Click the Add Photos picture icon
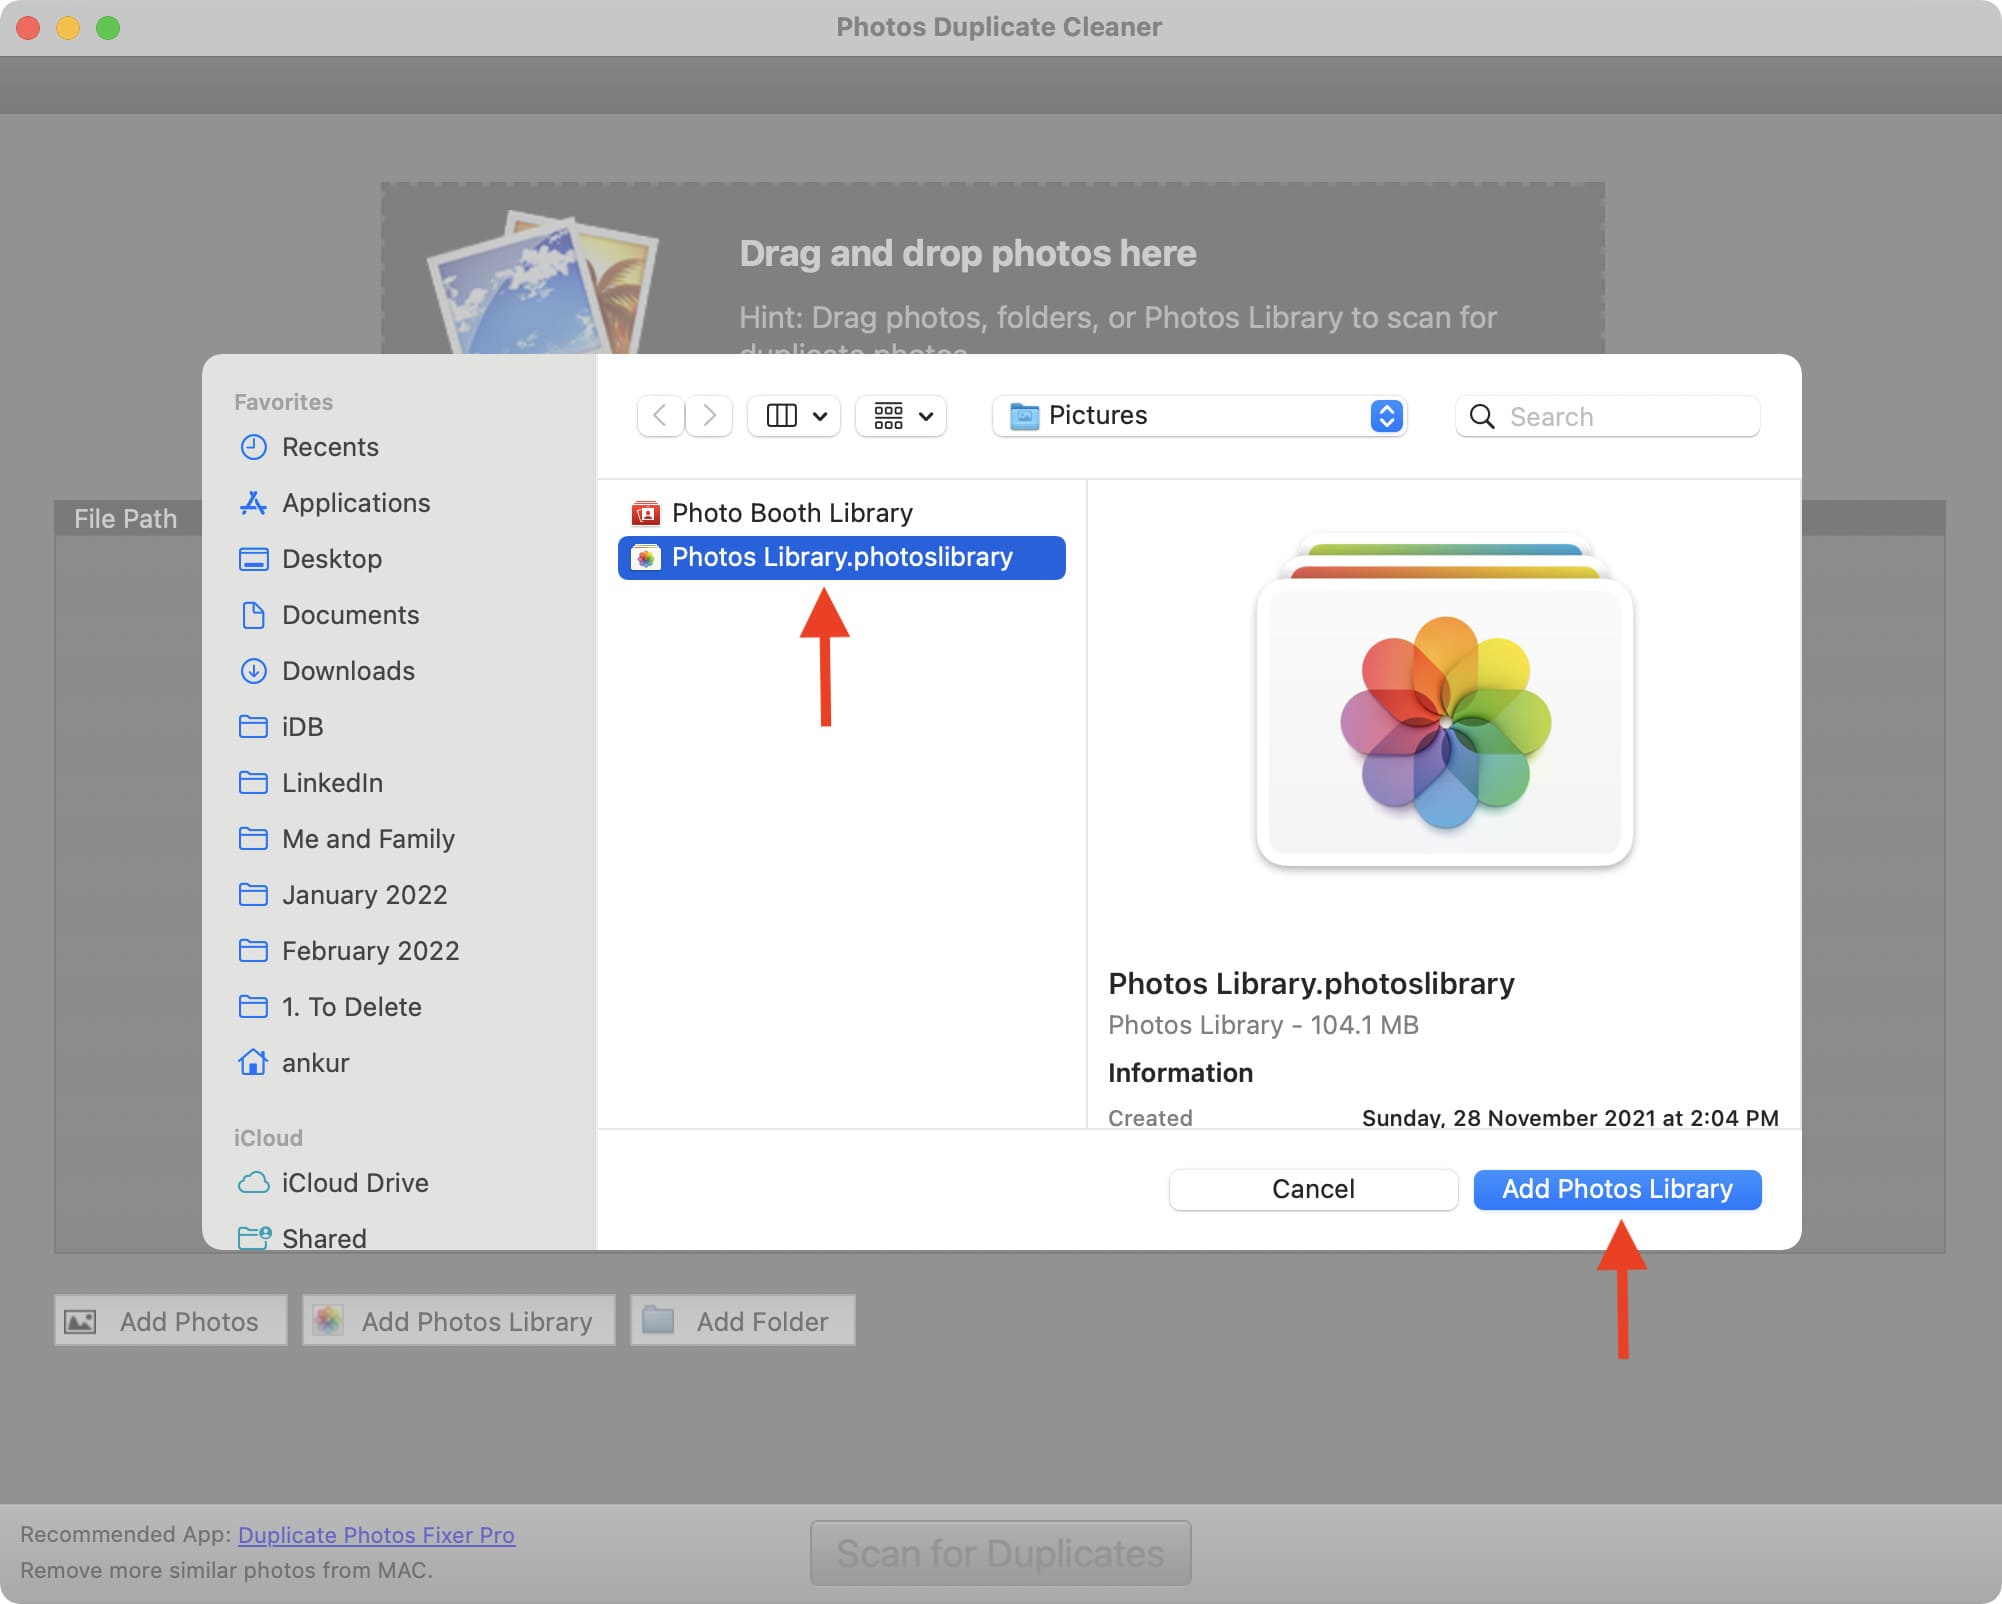 coord(80,1322)
